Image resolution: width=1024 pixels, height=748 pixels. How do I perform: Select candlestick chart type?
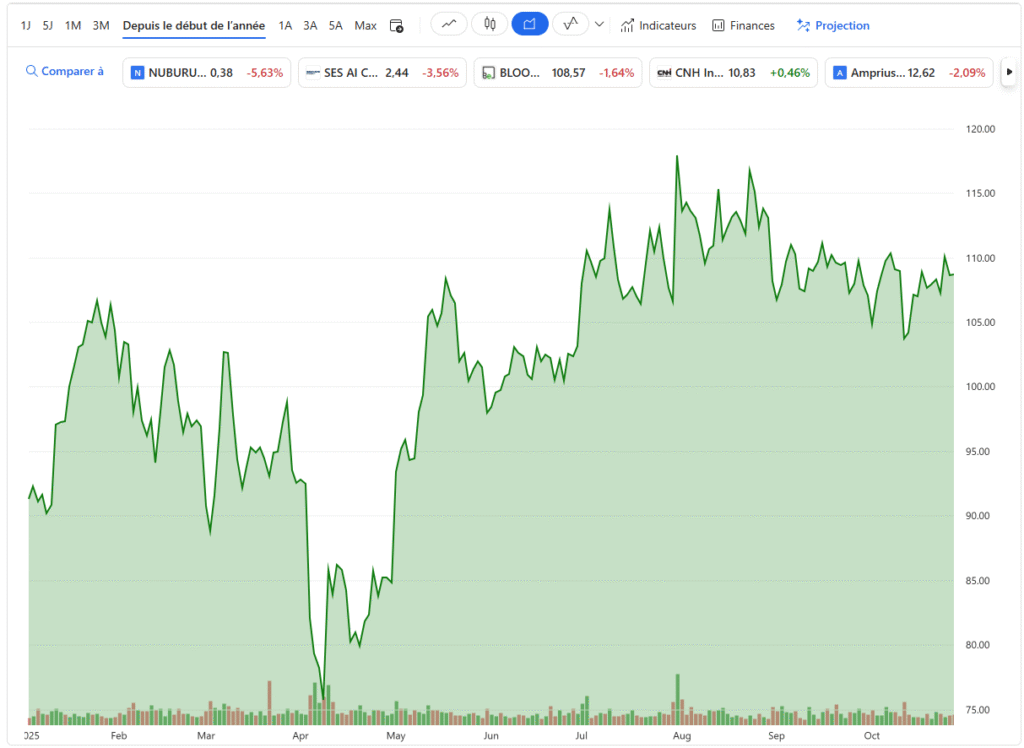[x=489, y=24]
